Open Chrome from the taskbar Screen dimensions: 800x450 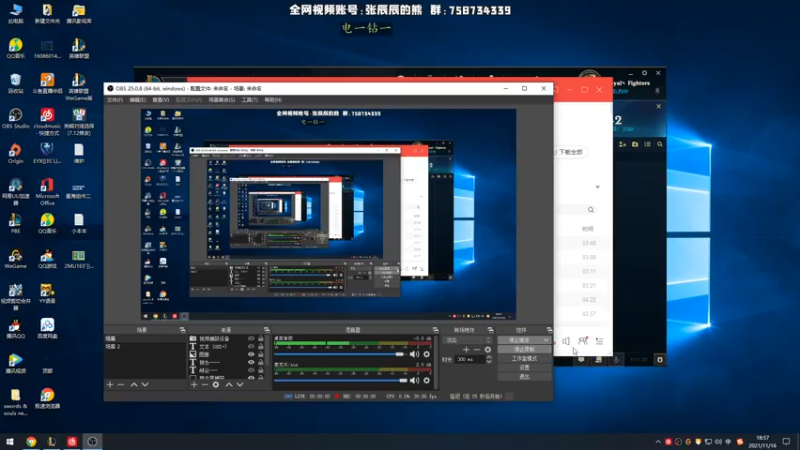(x=31, y=442)
